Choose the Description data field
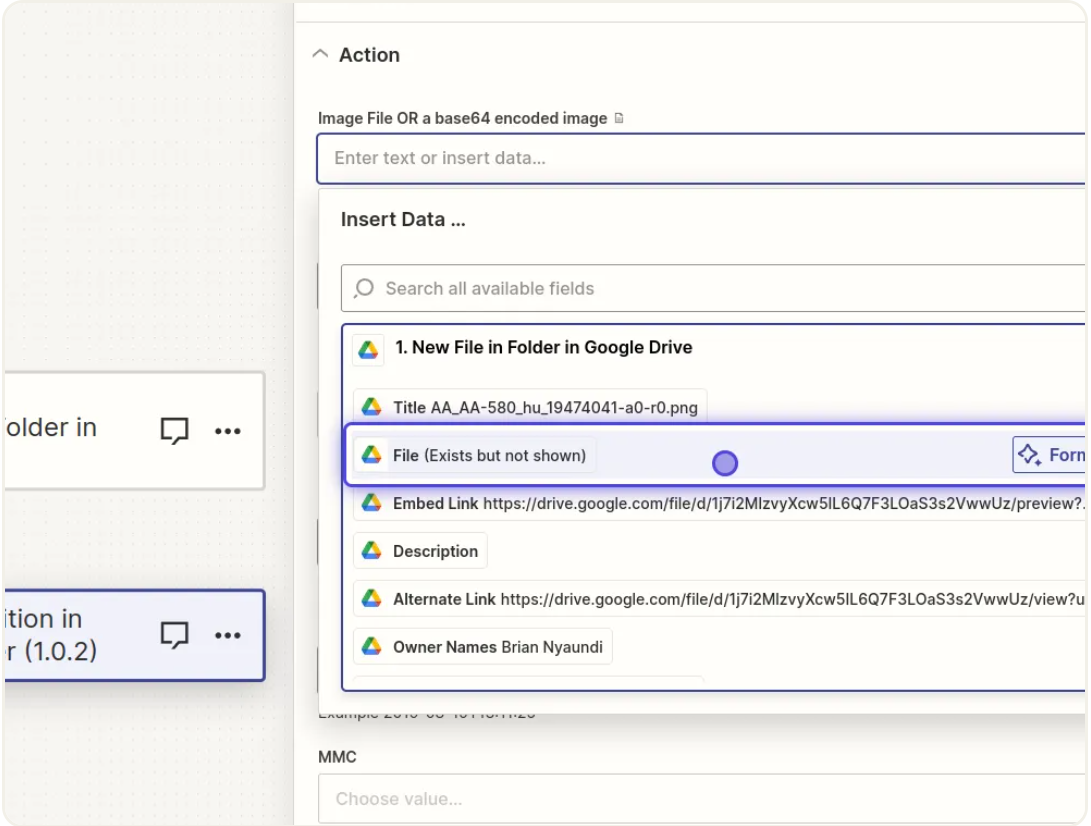This screenshot has height=826, width=1091. pyautogui.click(x=421, y=551)
